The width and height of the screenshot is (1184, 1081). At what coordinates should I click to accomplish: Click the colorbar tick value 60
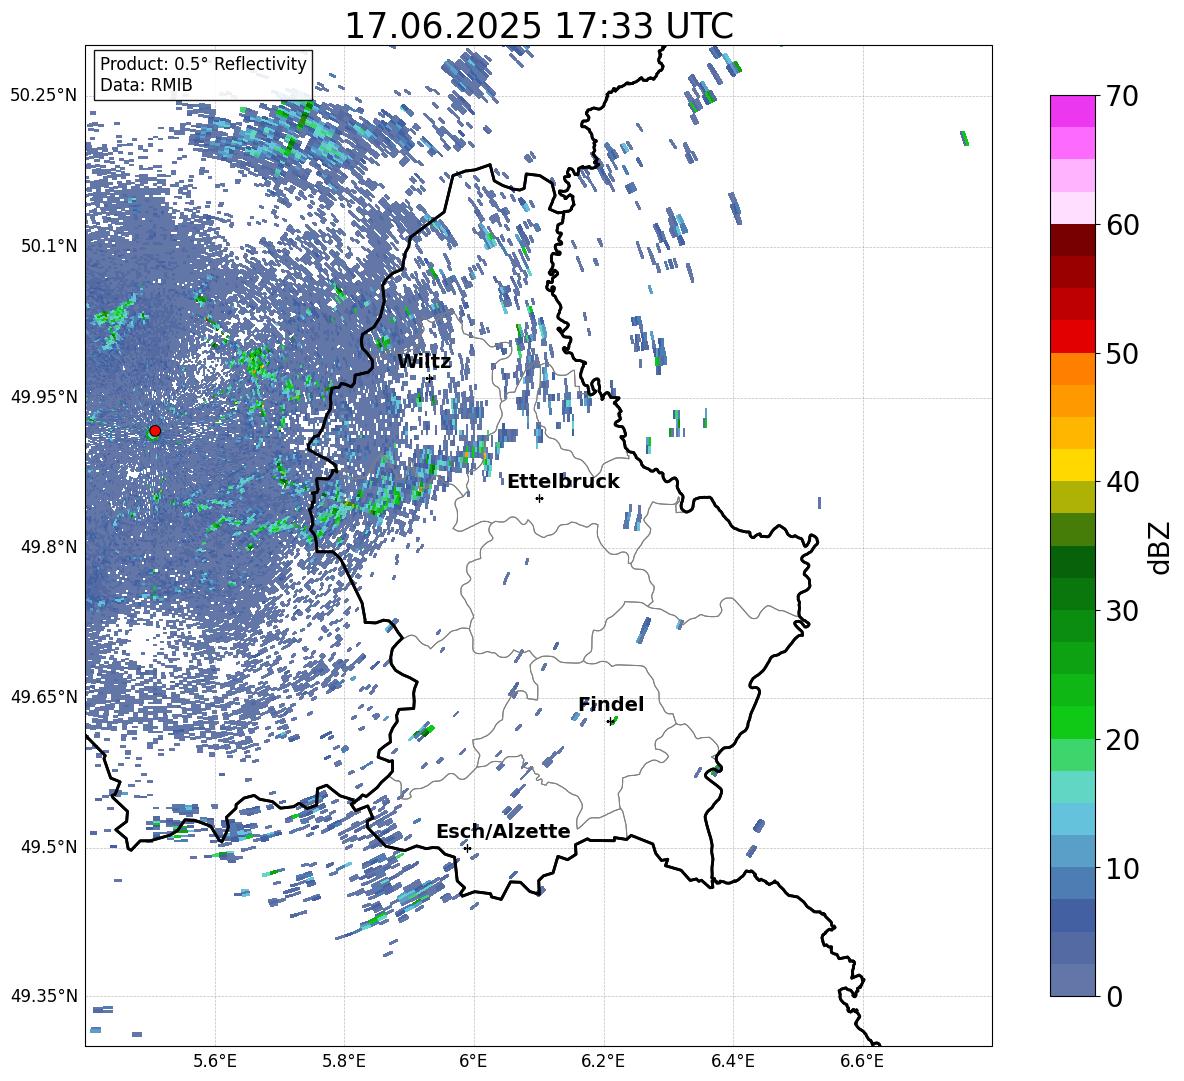pyautogui.click(x=1123, y=225)
